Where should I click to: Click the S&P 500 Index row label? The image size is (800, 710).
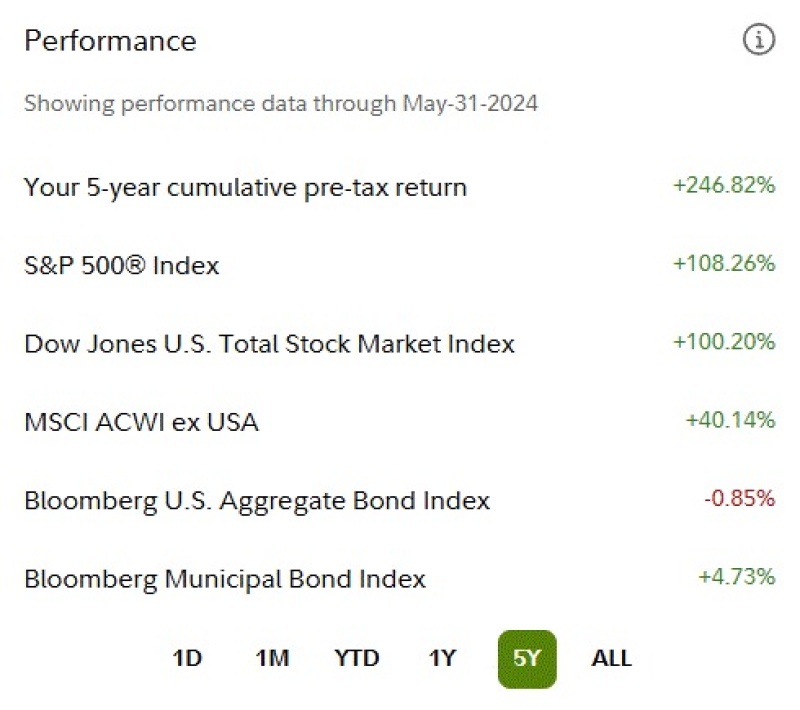[121, 266]
